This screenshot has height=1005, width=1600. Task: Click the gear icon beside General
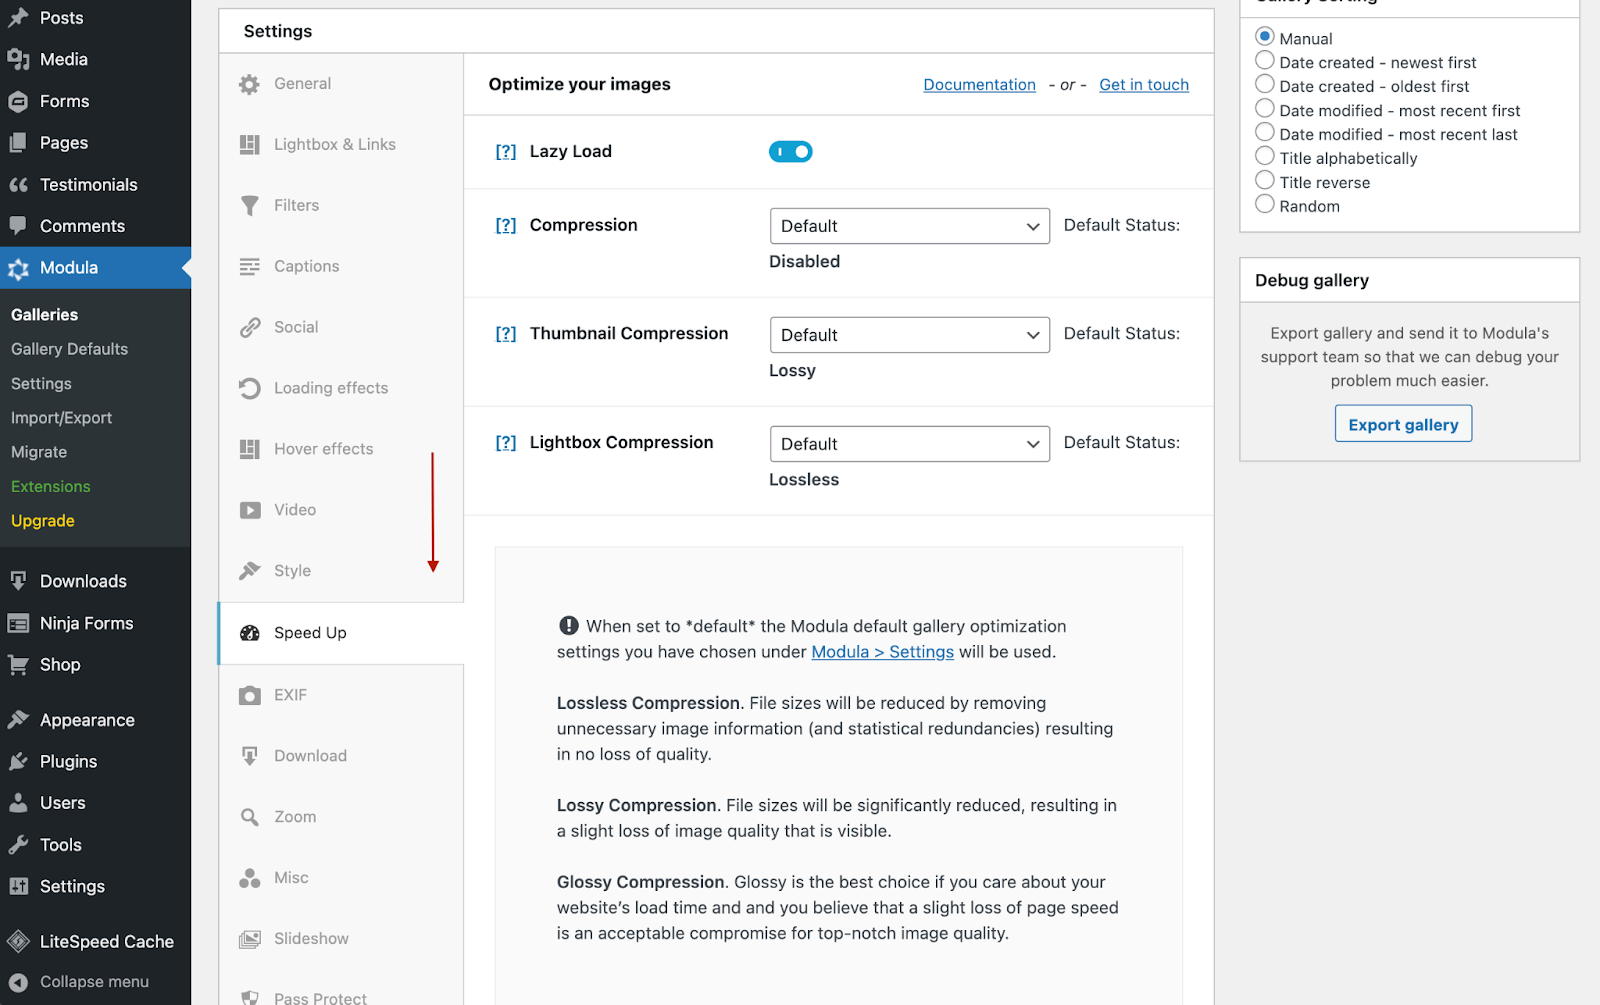[x=249, y=85]
